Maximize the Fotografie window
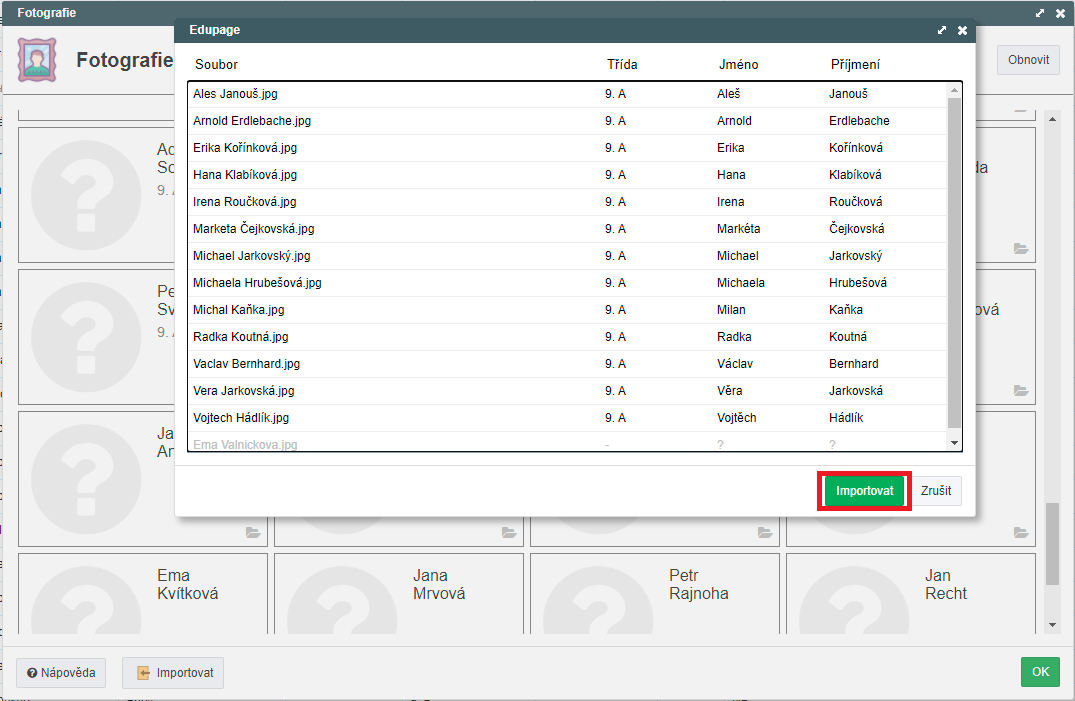The width and height of the screenshot is (1075, 701). 1040,13
